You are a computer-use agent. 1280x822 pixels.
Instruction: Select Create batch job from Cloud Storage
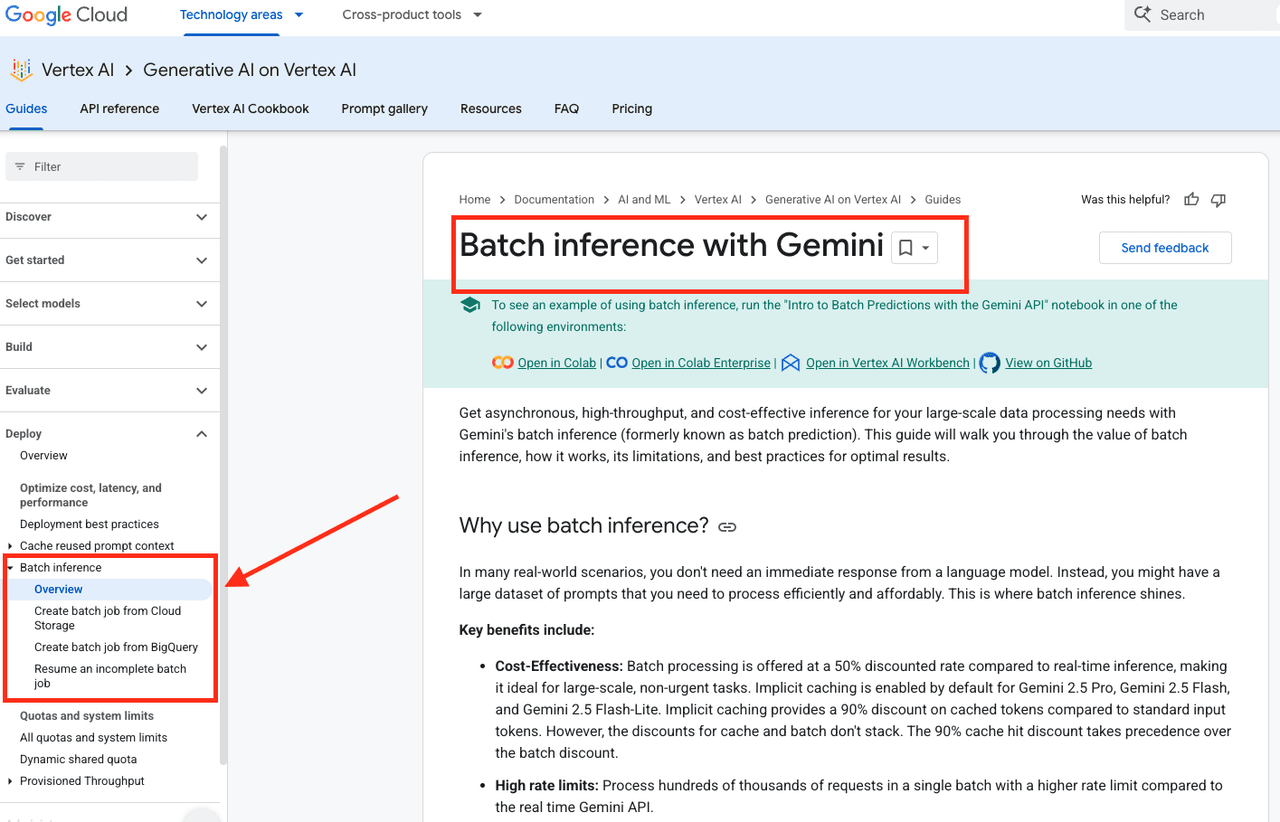pos(108,618)
